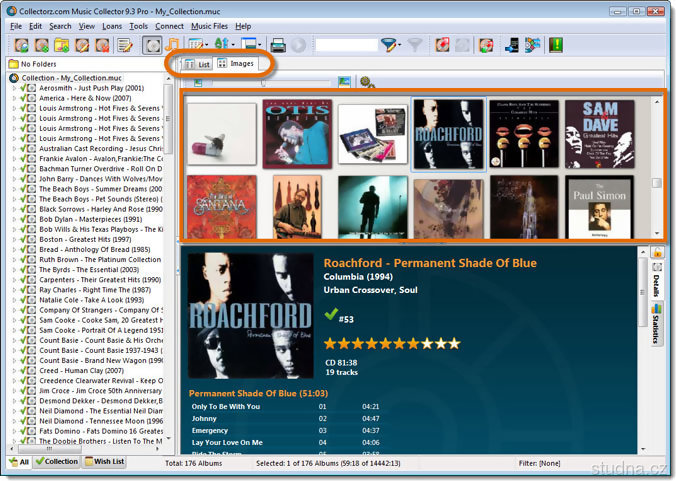Click the add music folder icon
Screen dimensions: 676x481
coord(62,45)
